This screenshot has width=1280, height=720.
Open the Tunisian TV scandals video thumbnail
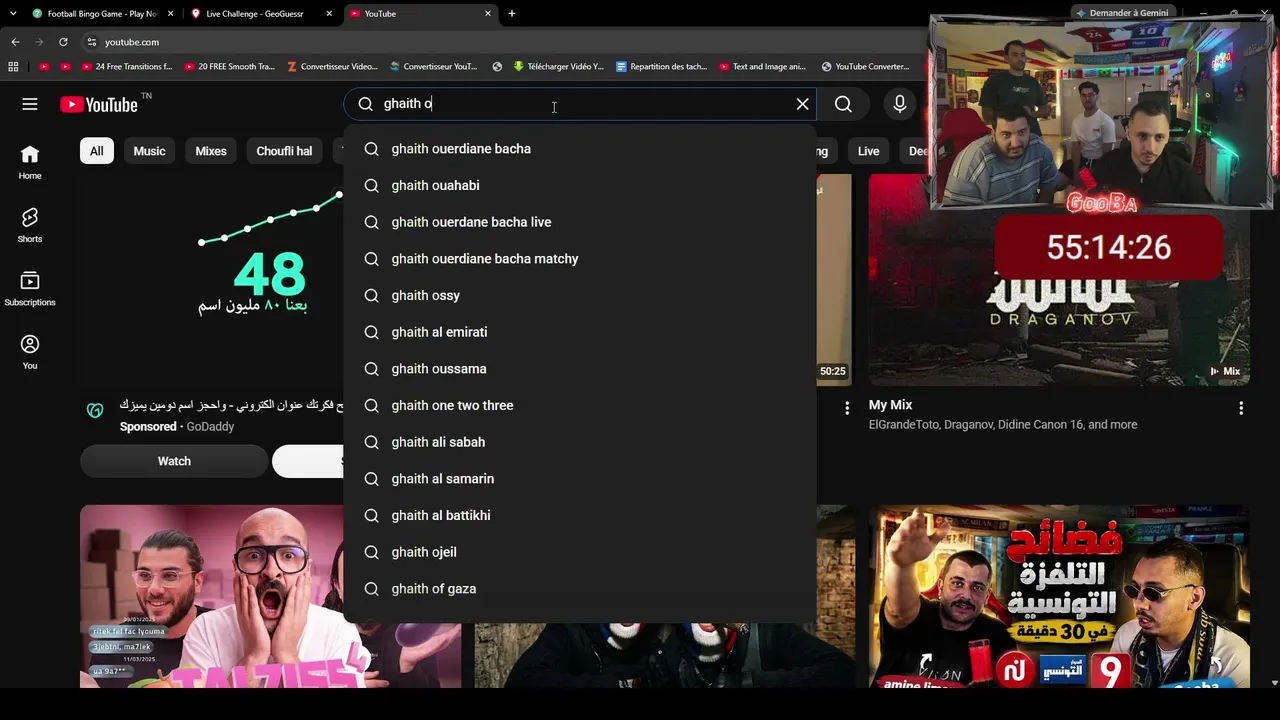click(1059, 596)
